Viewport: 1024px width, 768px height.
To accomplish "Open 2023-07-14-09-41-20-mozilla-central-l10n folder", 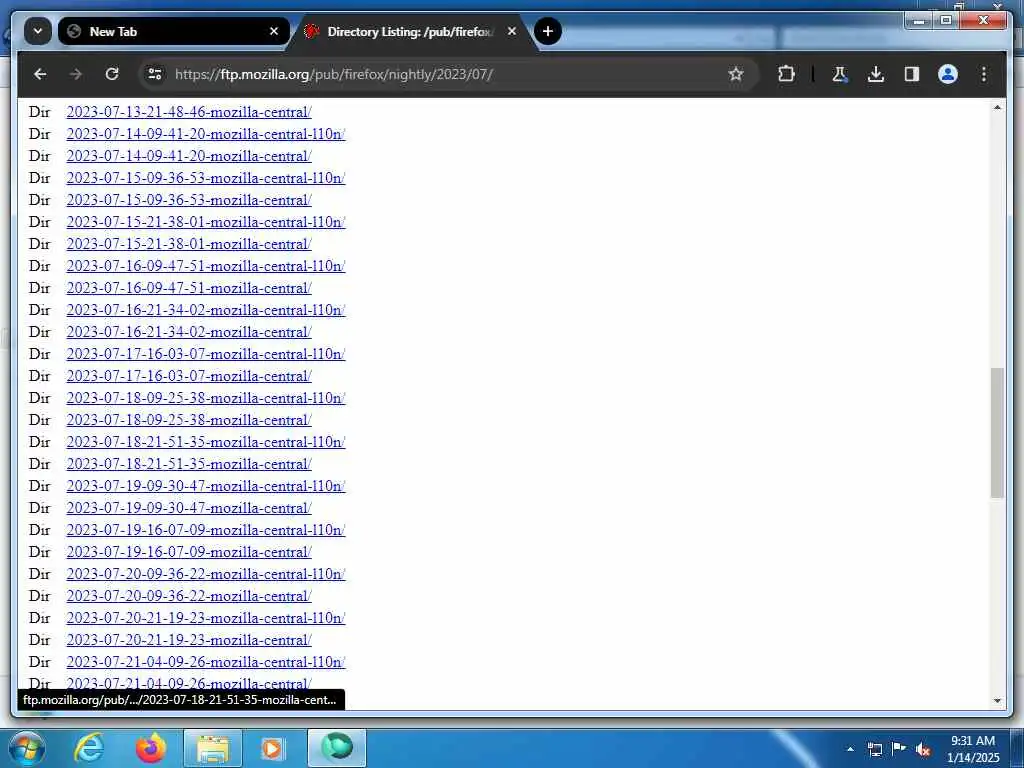I will point(206,134).
